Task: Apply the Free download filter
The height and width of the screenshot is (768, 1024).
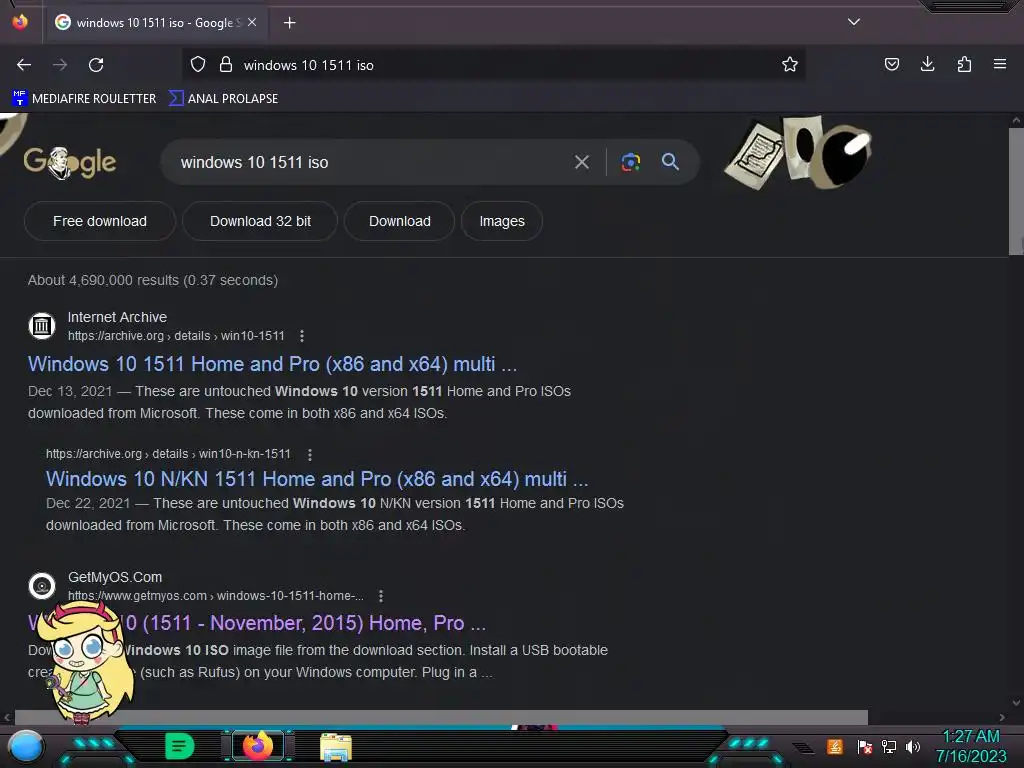Action: (100, 221)
